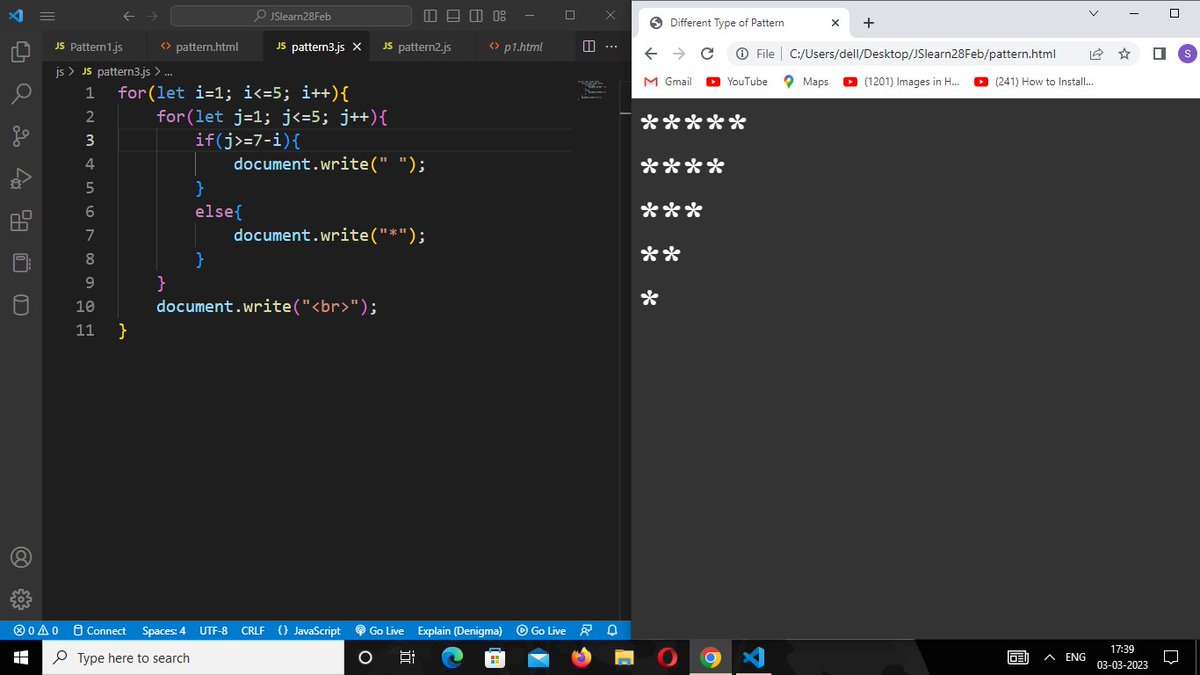Screen dimensions: 1200x675
Task: Split the editor right
Action: click(x=588, y=47)
